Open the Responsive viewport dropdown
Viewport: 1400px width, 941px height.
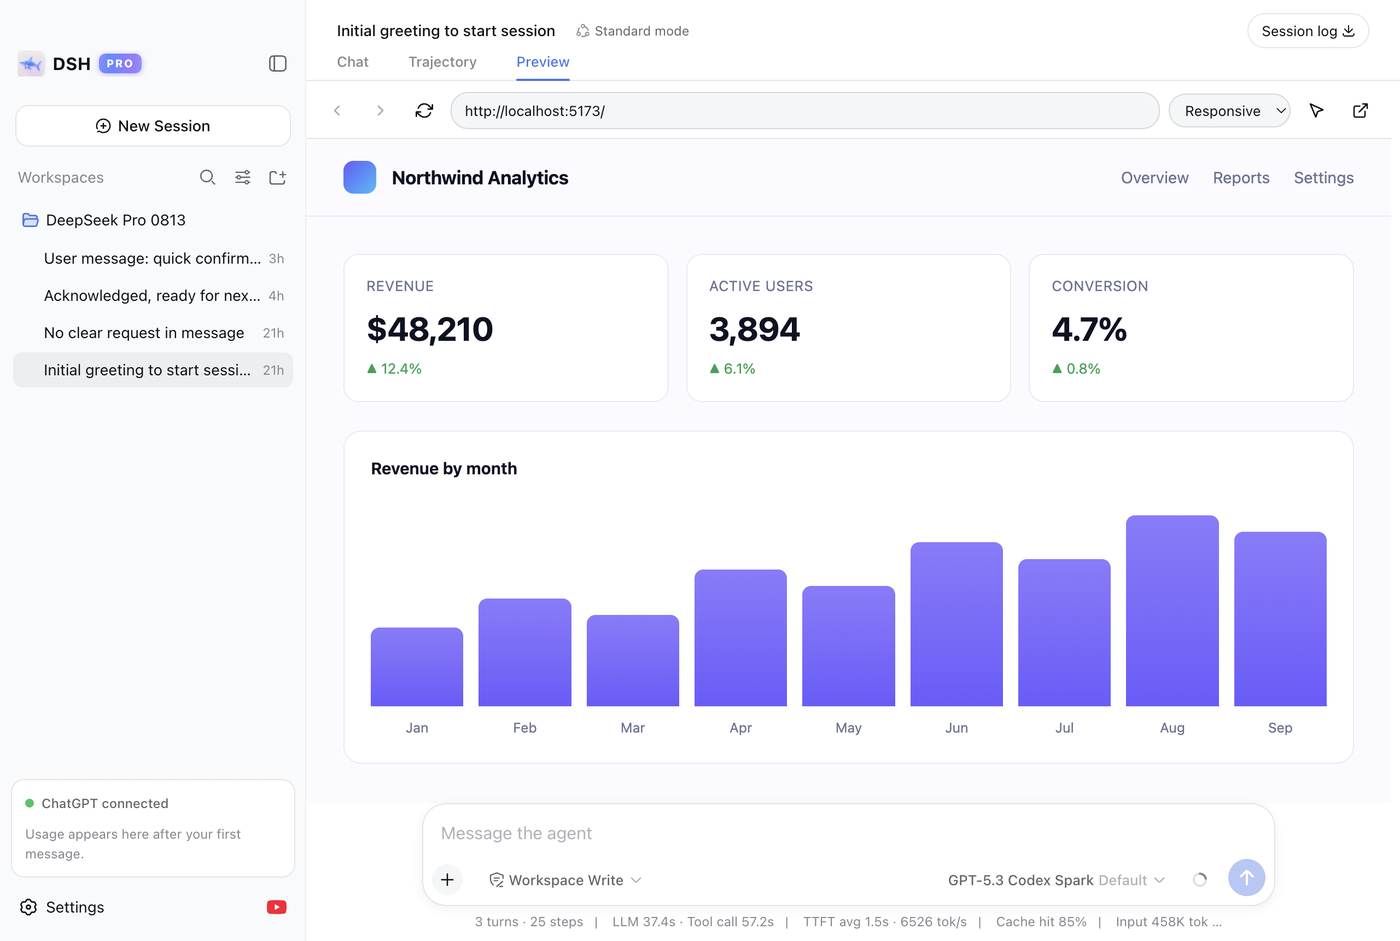1230,111
